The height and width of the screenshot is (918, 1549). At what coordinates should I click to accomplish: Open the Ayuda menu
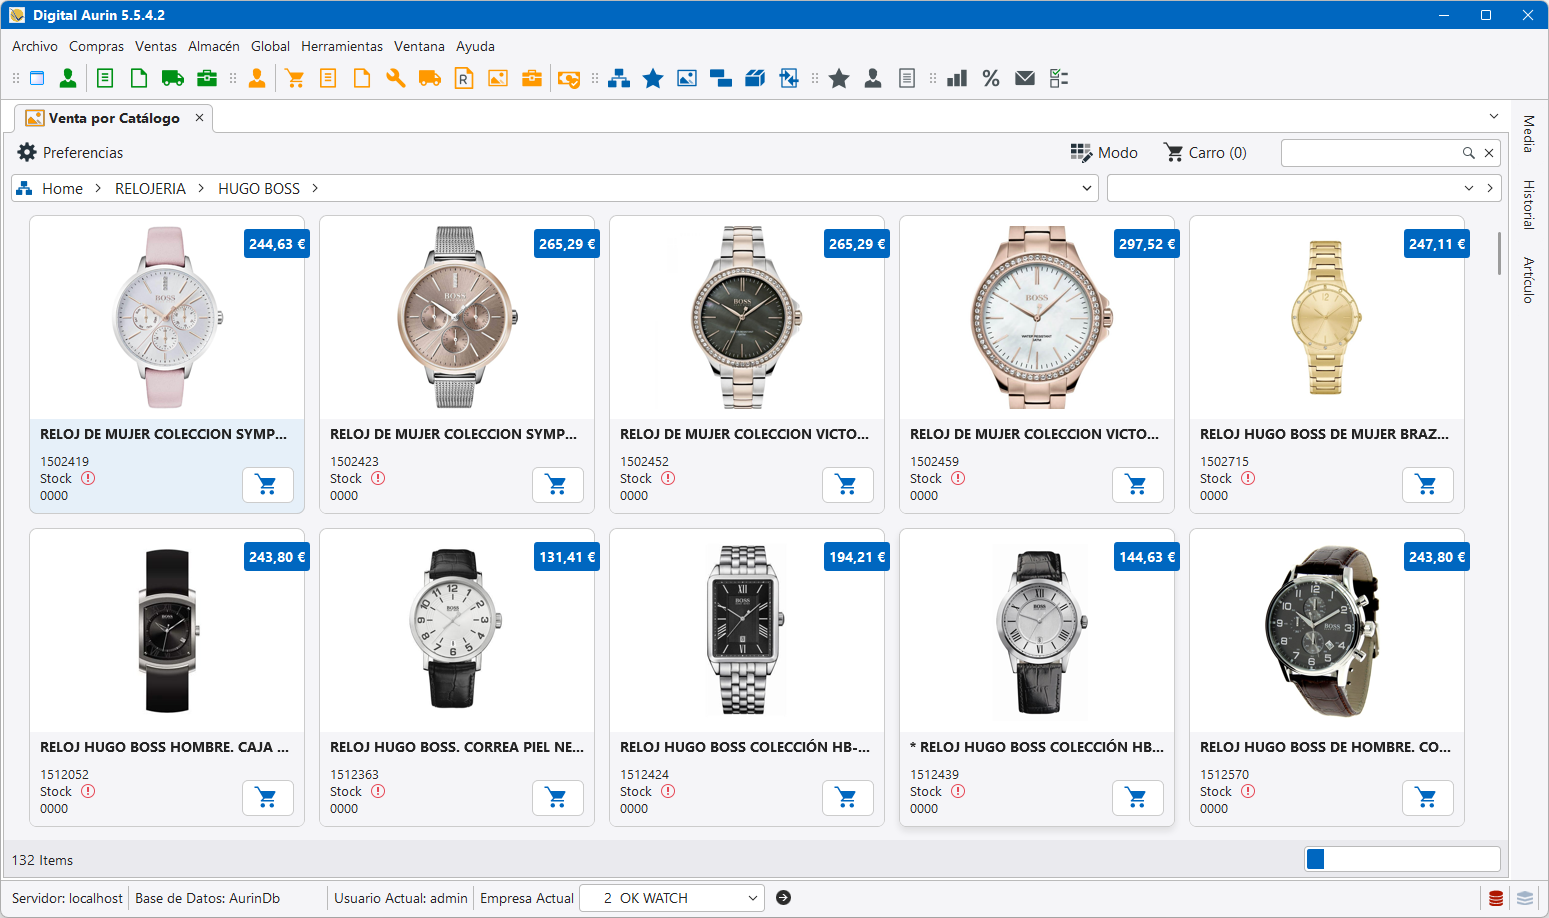pyautogui.click(x=475, y=46)
